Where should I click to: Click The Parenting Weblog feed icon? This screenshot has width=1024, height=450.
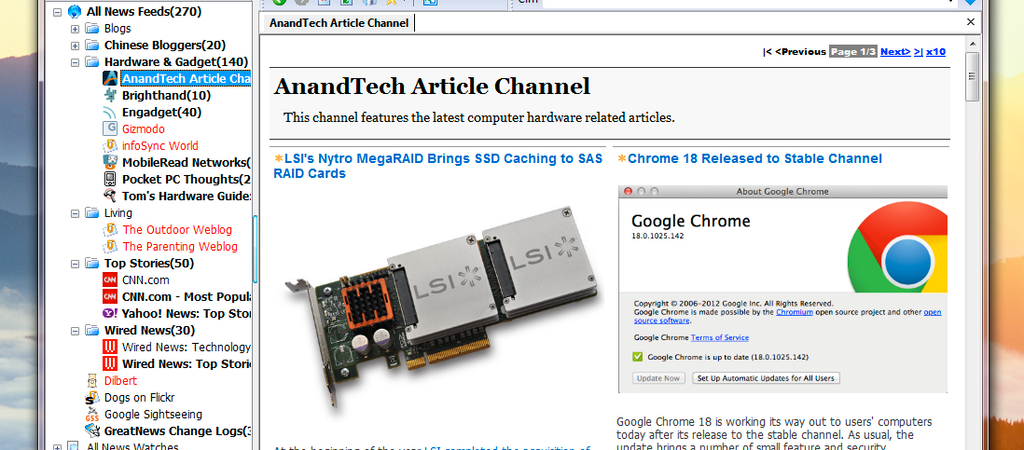coord(110,246)
